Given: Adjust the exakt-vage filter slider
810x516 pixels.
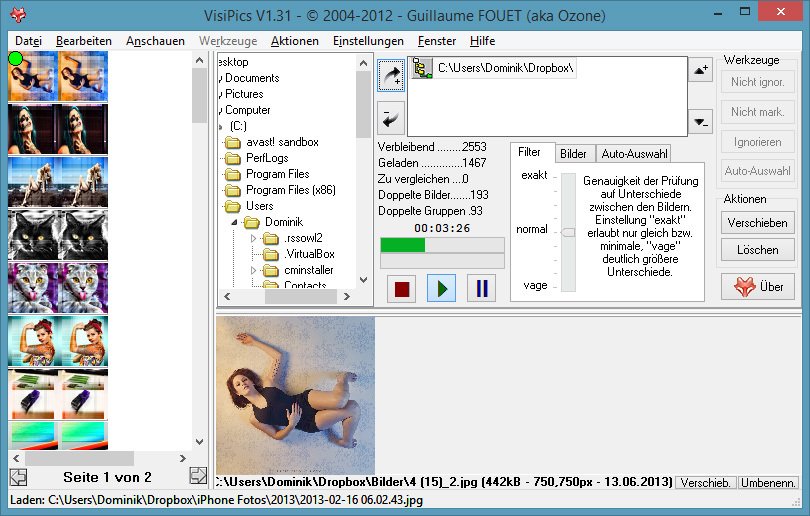Looking at the screenshot, I should [x=568, y=232].
